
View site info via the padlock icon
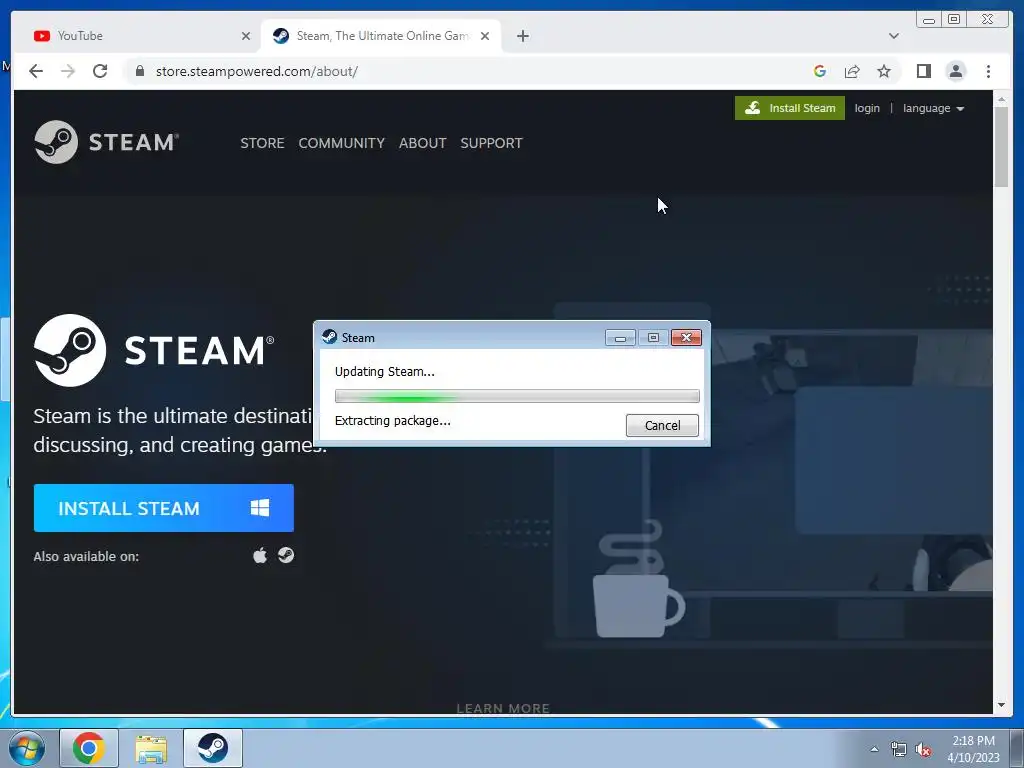tap(139, 71)
